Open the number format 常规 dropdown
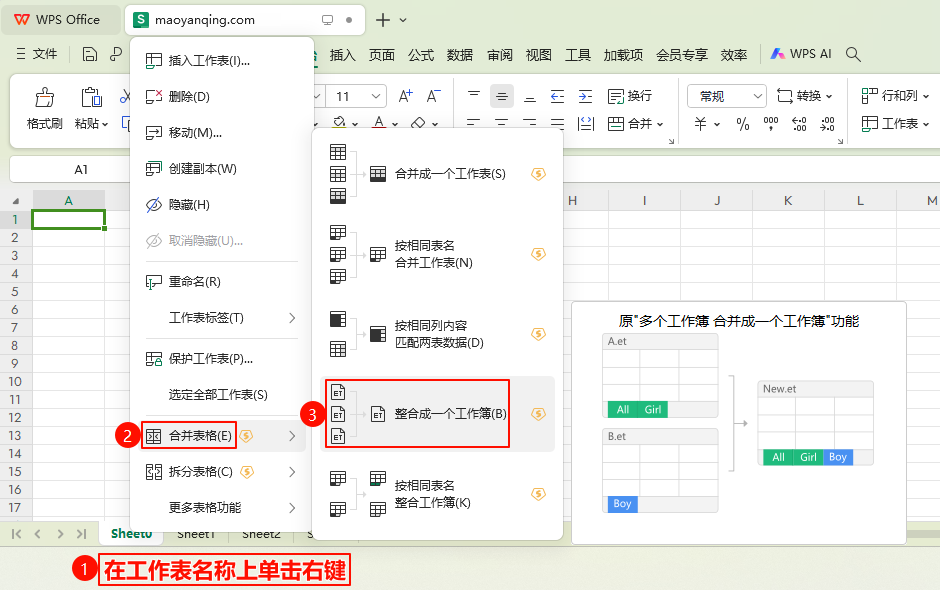Screen dimensions: 940x590 click(x=726, y=96)
